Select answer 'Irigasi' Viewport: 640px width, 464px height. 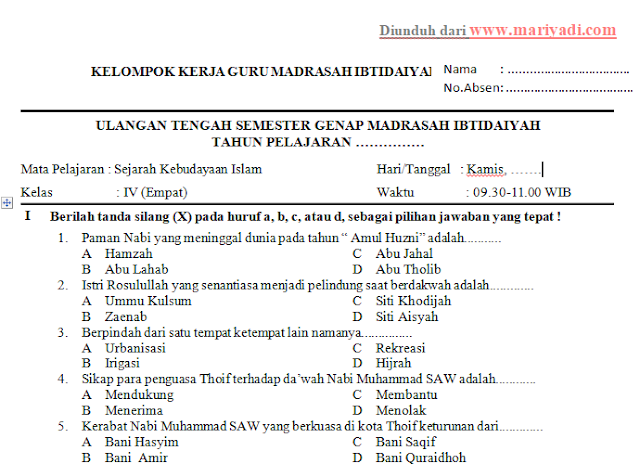pyautogui.click(x=122, y=363)
